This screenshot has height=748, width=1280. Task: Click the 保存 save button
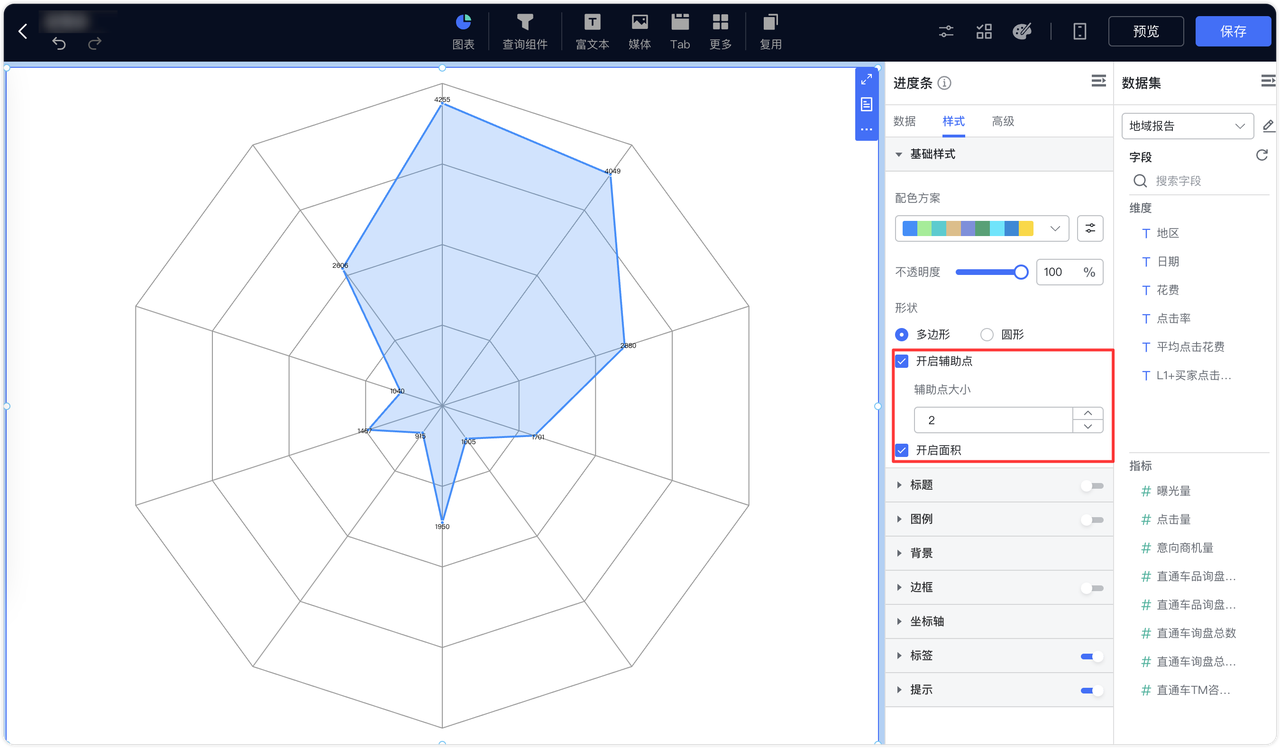1233,31
